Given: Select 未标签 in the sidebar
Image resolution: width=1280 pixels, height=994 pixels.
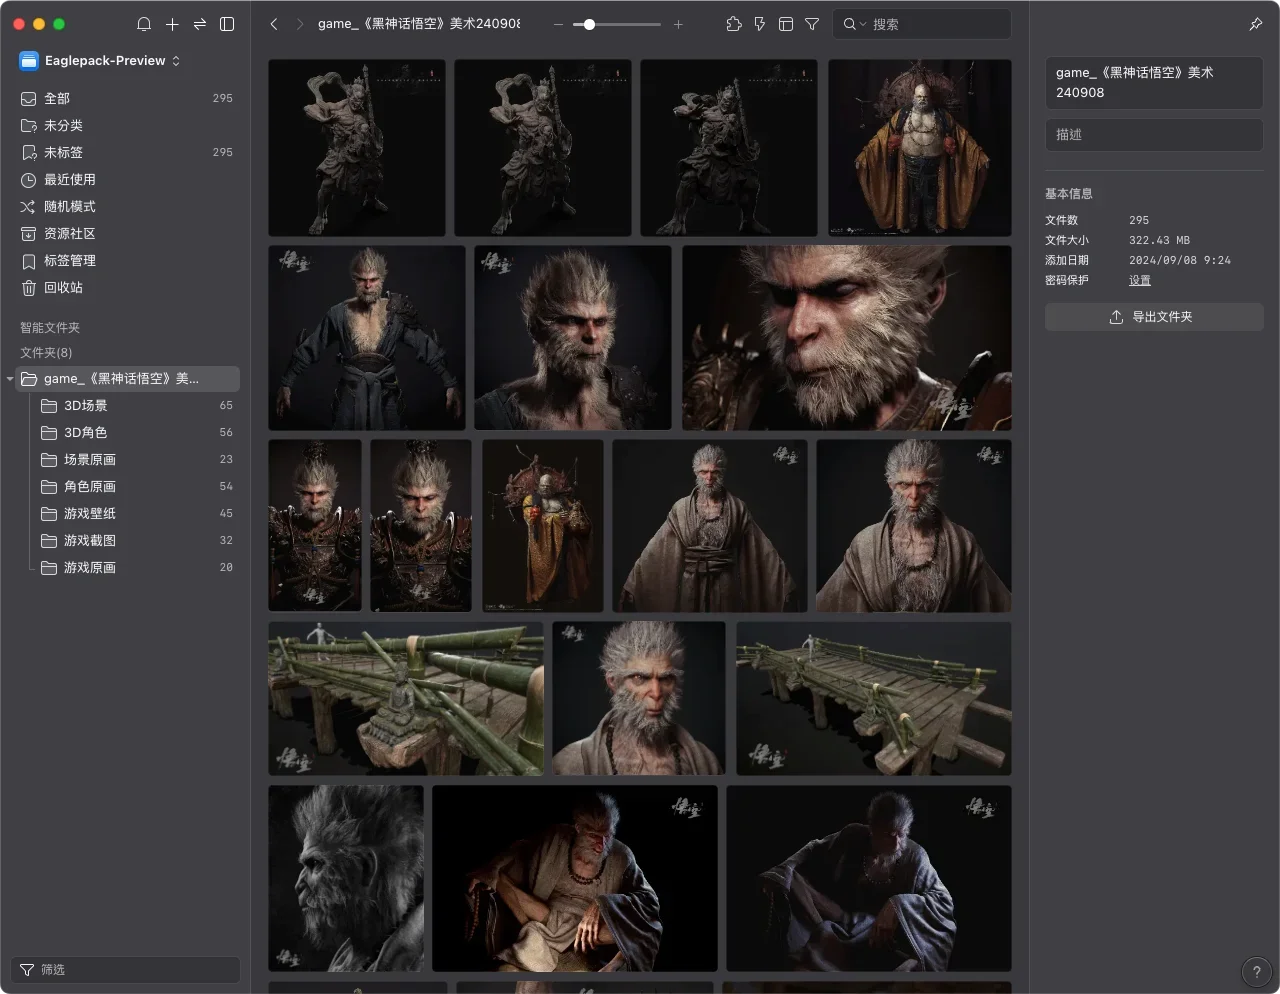Looking at the screenshot, I should tap(127, 152).
